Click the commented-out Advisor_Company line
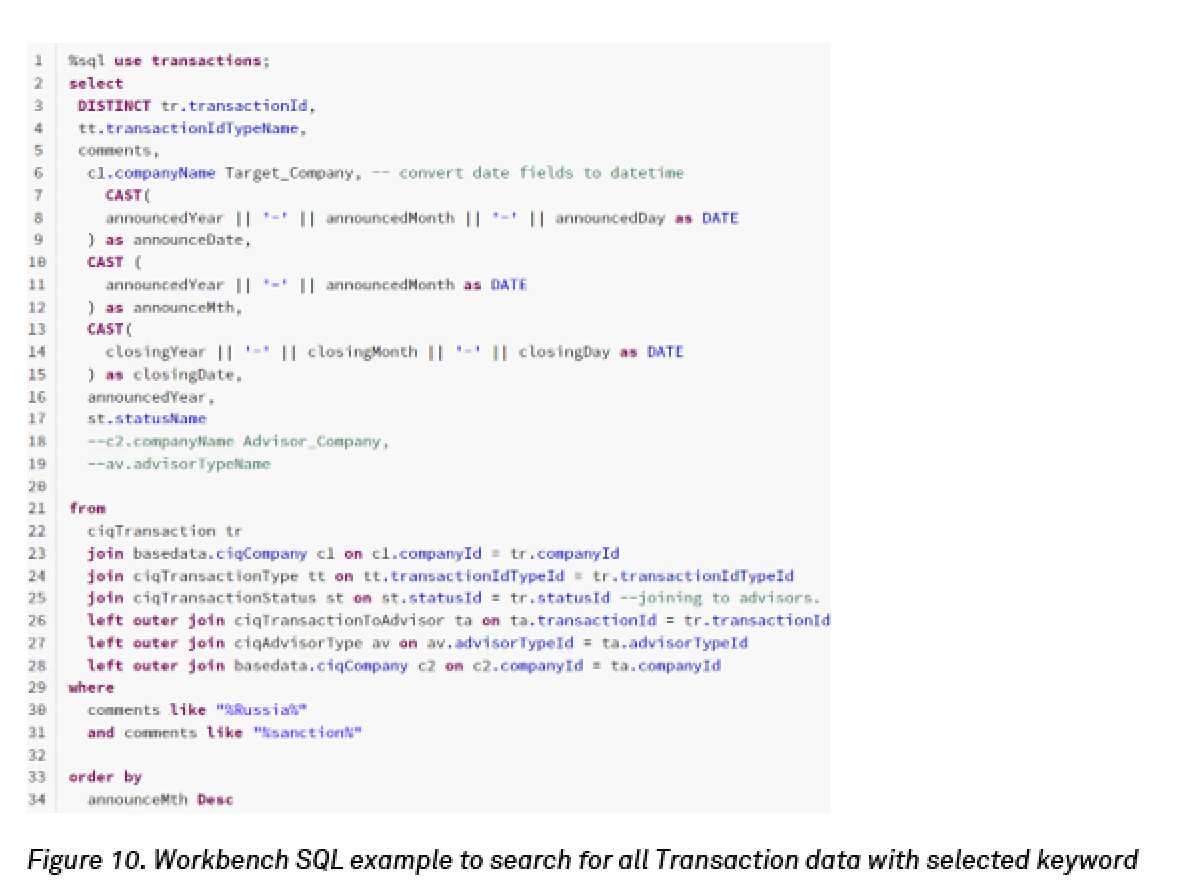 click(237, 441)
